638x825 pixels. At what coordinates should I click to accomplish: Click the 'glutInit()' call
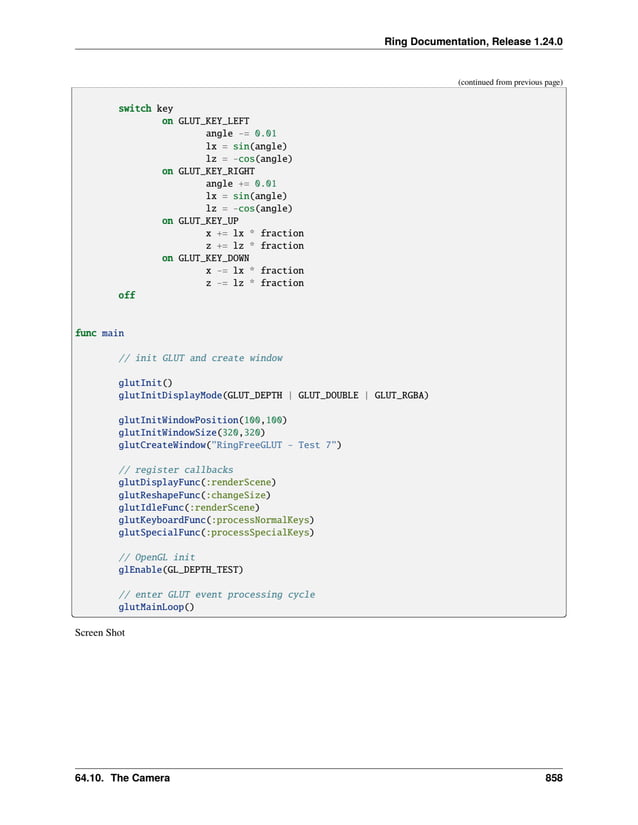146,383
